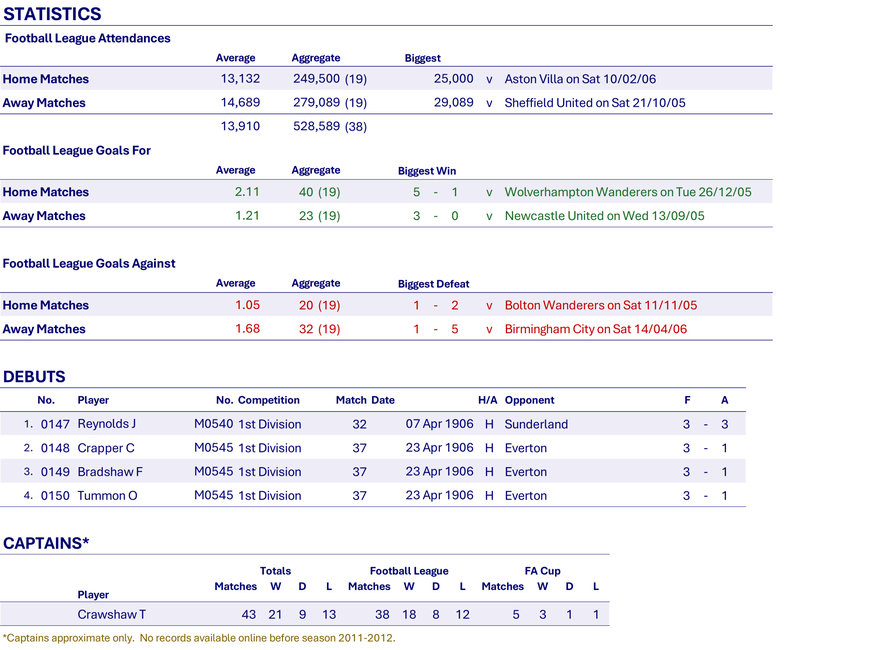Image resolution: width=880 pixels, height=650 pixels.
Task: Click Sheffield United on Sat 21/10/05
Action: pos(595,103)
